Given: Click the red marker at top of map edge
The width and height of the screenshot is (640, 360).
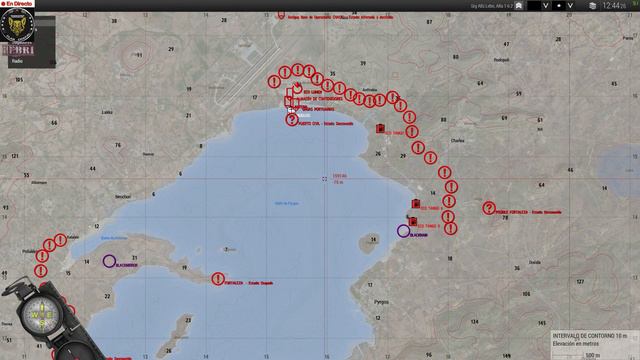Looking at the screenshot, I should point(281,16).
